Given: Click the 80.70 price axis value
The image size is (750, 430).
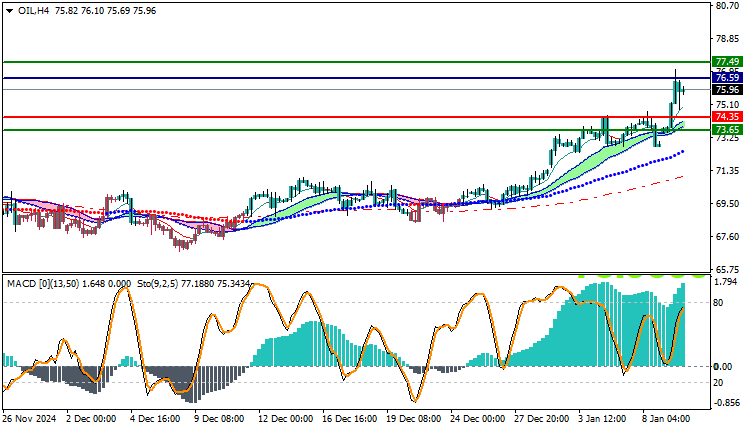Looking at the screenshot, I should click(727, 6).
